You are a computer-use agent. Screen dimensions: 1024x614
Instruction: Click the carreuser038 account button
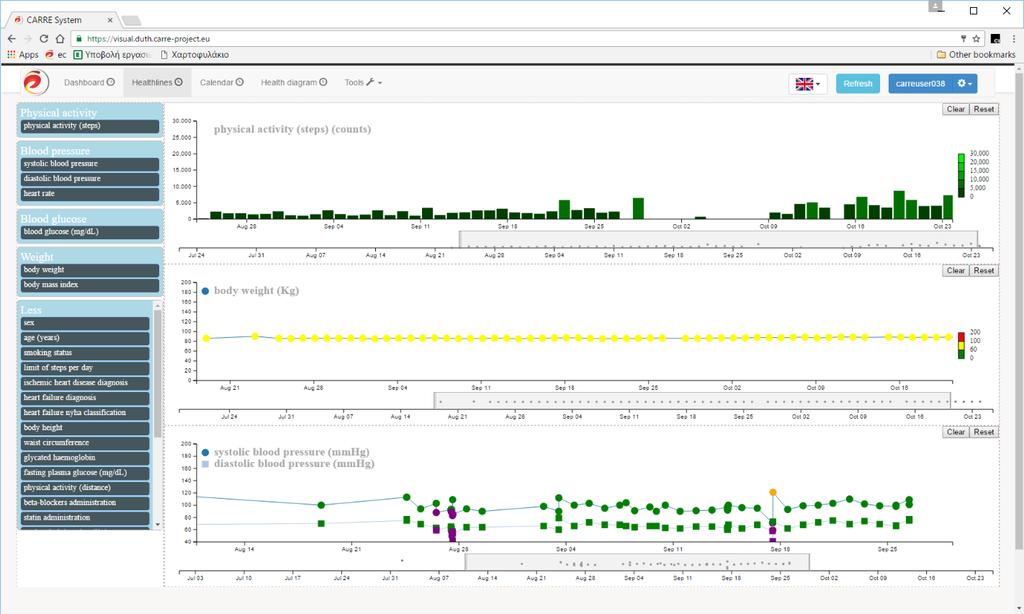[920, 84]
